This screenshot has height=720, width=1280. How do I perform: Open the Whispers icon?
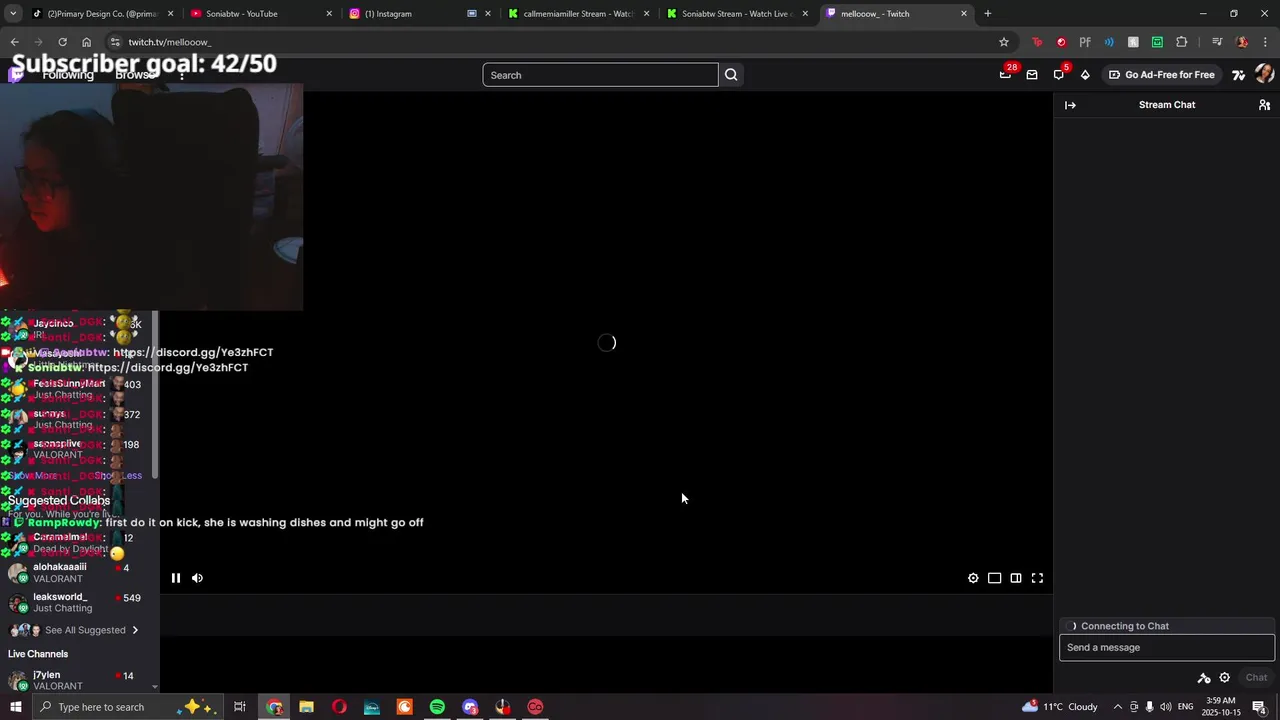click(x=1059, y=75)
